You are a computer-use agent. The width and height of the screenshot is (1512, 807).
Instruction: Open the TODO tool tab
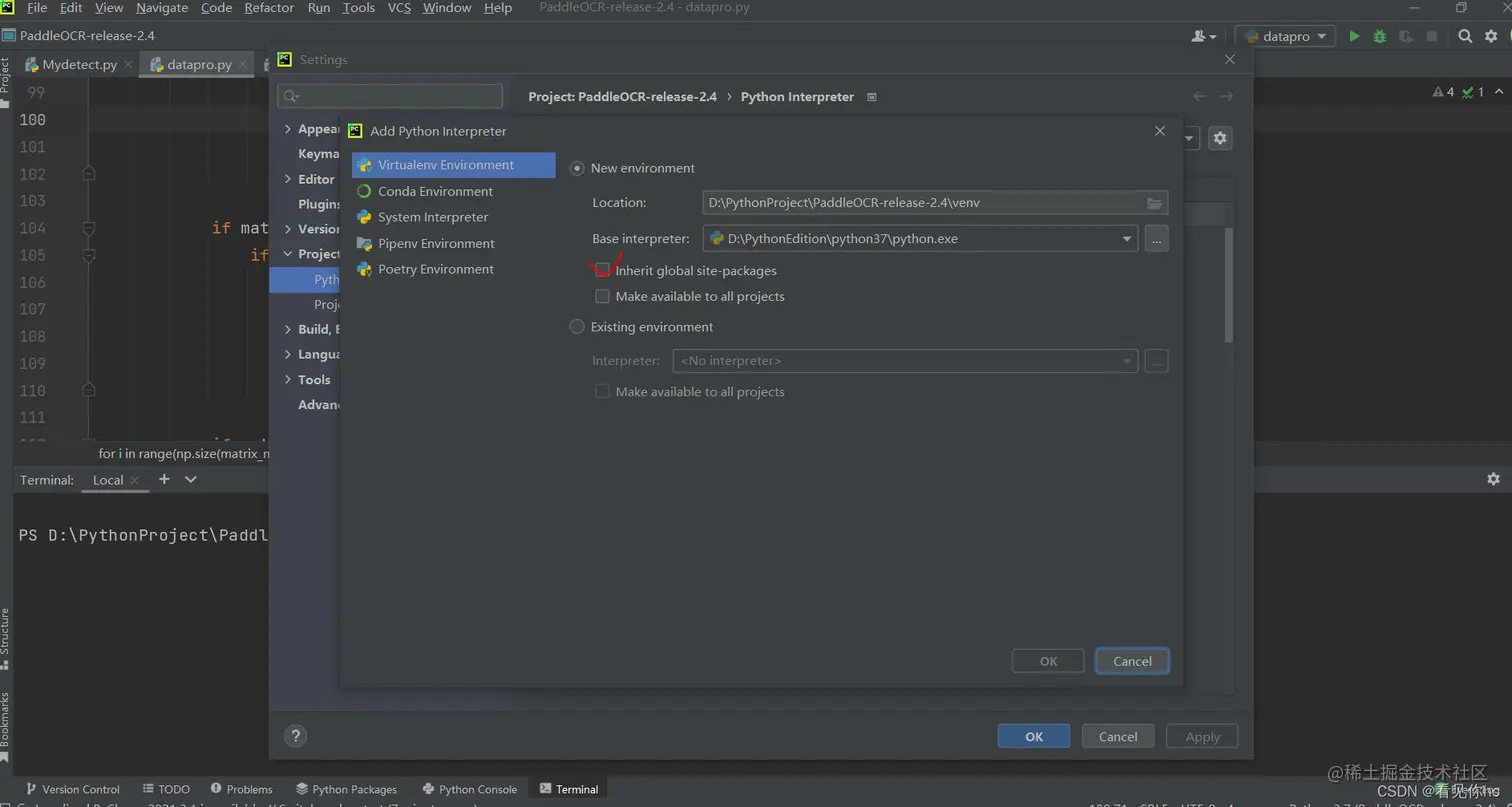166,789
